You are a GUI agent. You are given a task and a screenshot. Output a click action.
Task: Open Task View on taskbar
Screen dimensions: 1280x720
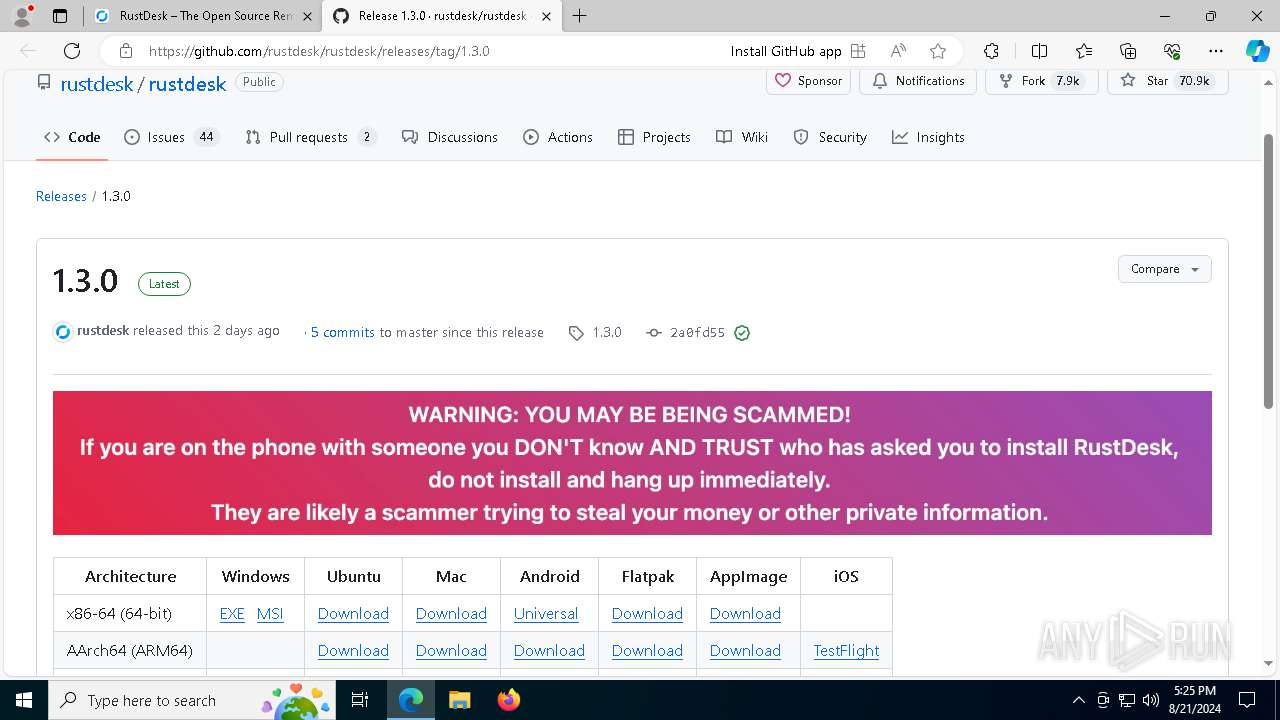point(361,700)
